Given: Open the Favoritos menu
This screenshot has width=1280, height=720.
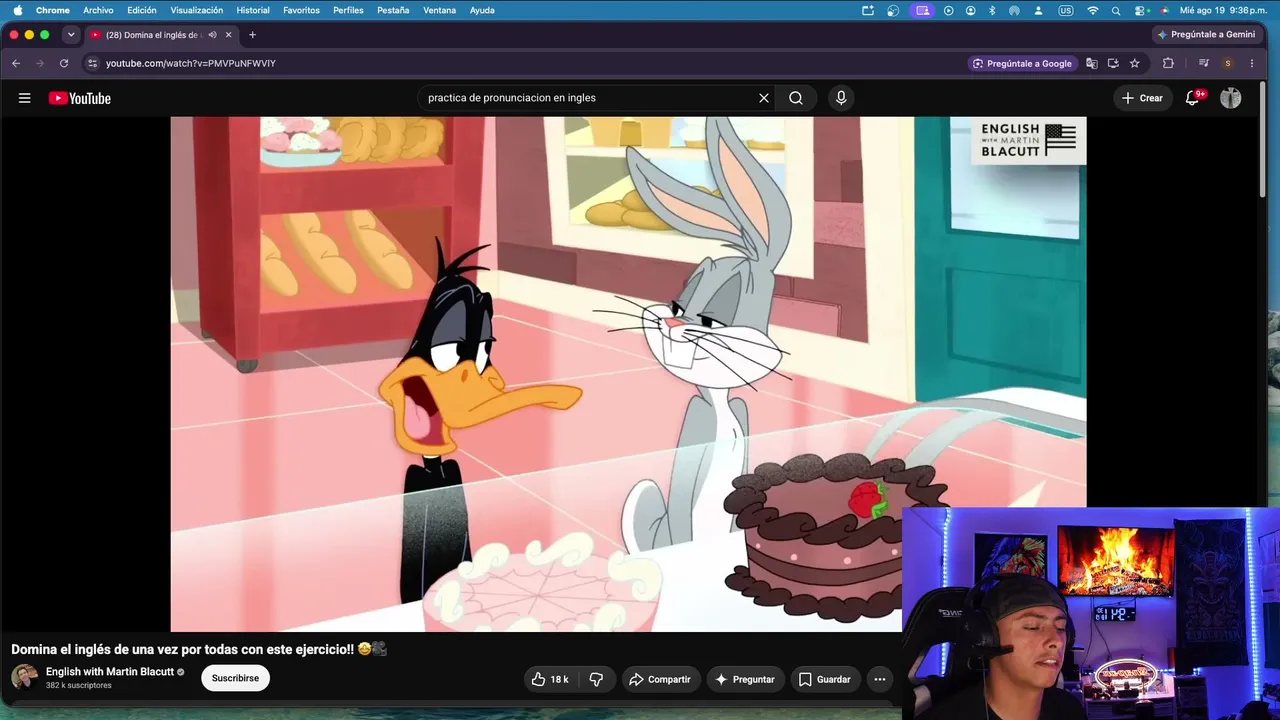Looking at the screenshot, I should (301, 10).
